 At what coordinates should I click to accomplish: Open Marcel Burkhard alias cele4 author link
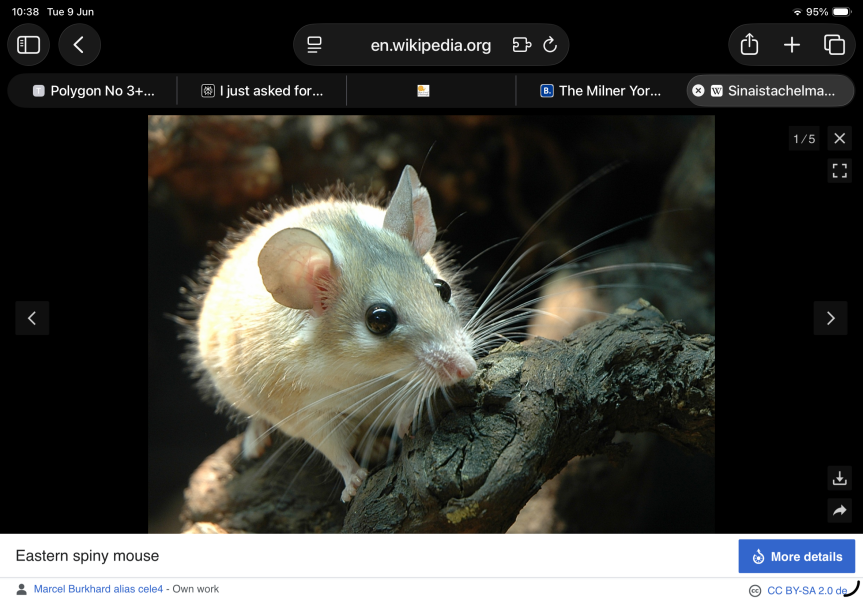point(99,589)
